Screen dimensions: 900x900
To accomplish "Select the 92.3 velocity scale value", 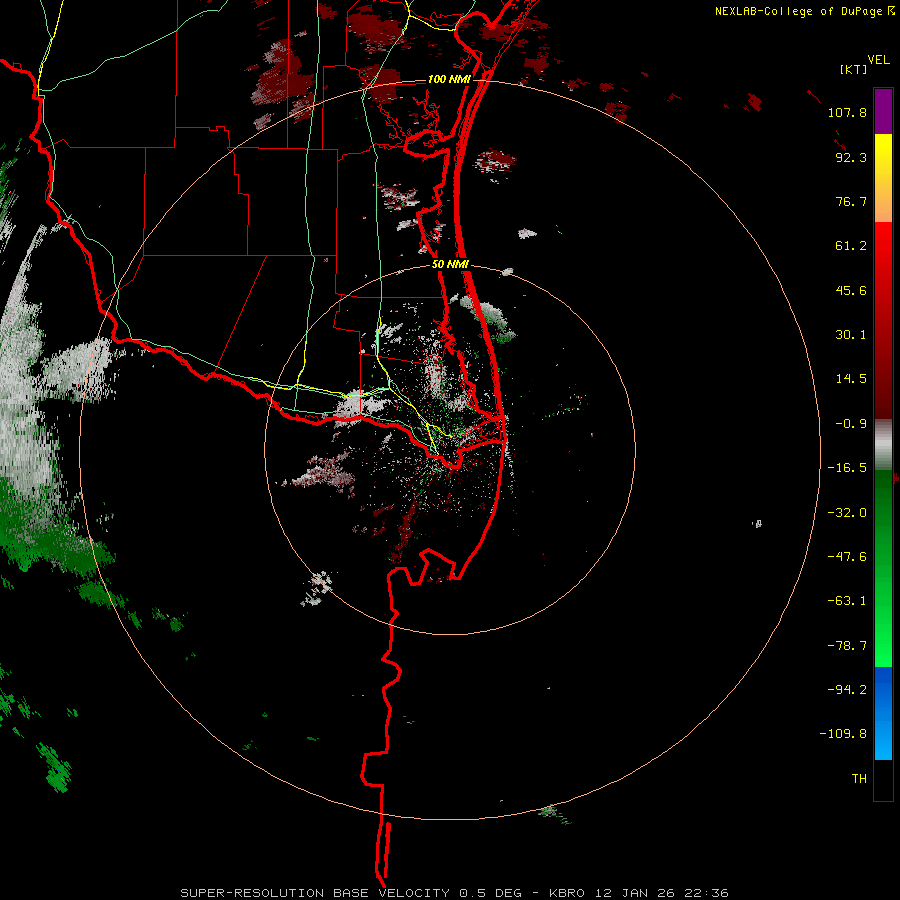I will click(x=851, y=157).
